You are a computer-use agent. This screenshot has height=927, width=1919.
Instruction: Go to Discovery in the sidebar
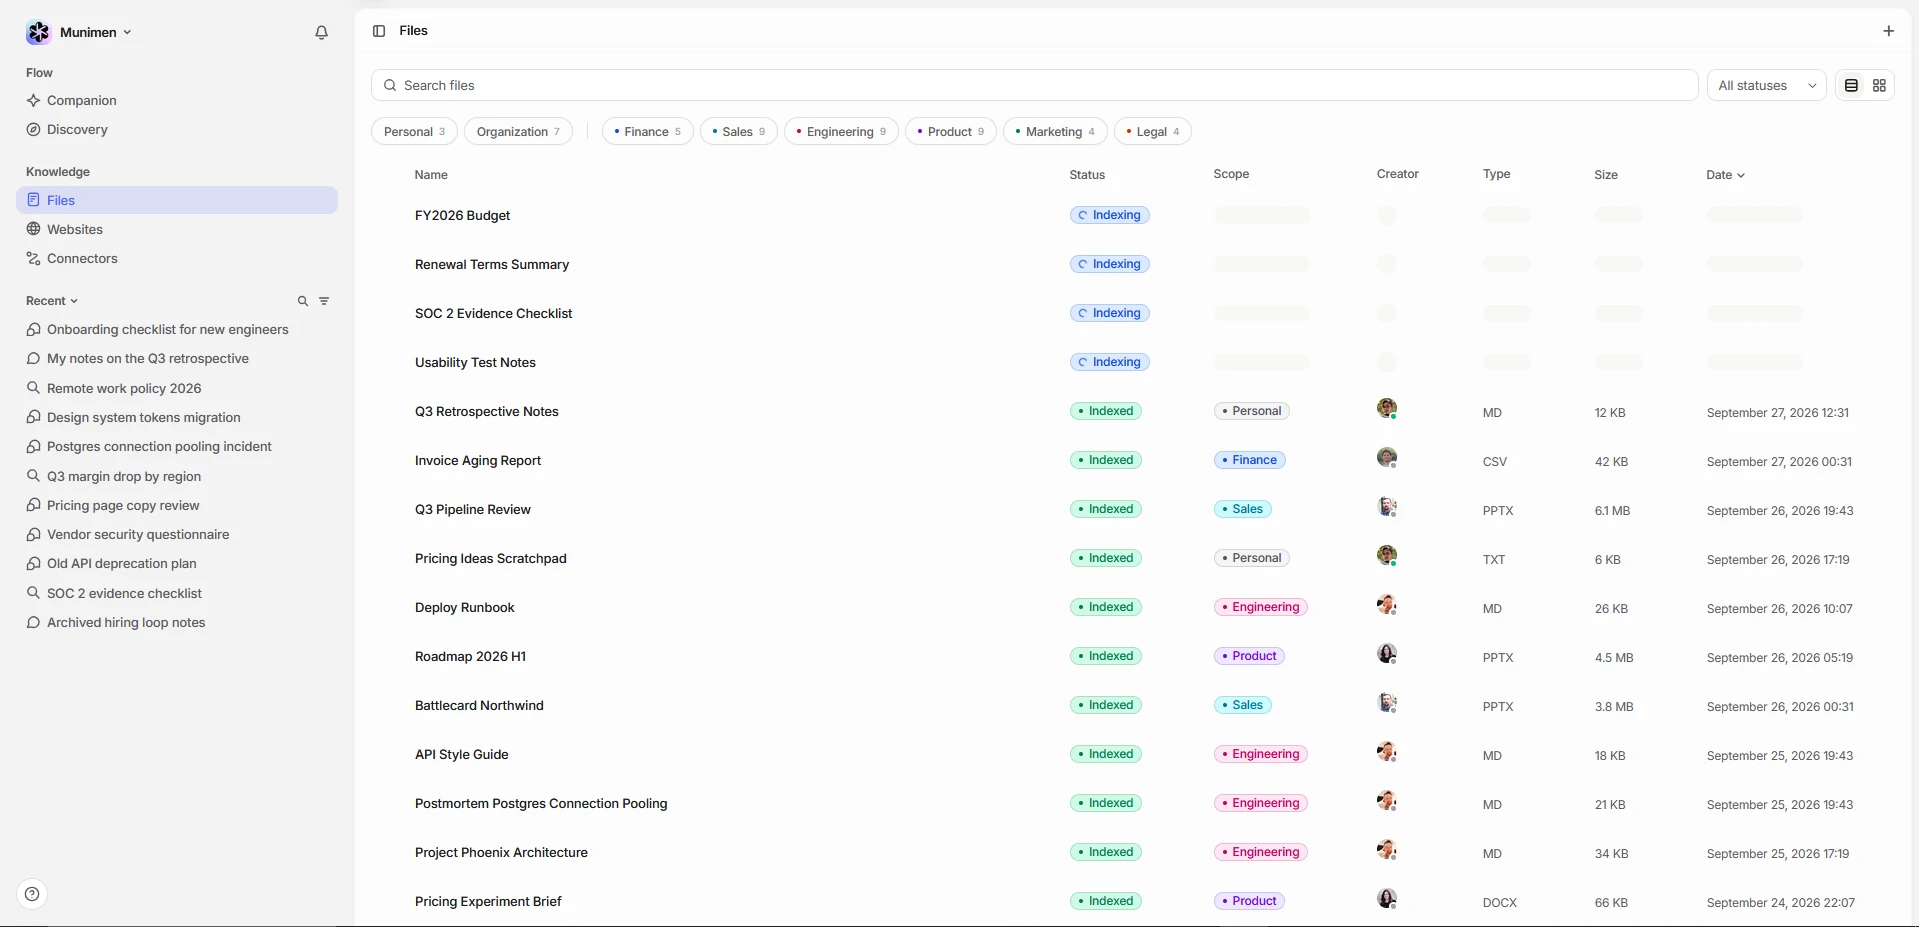pos(177,130)
